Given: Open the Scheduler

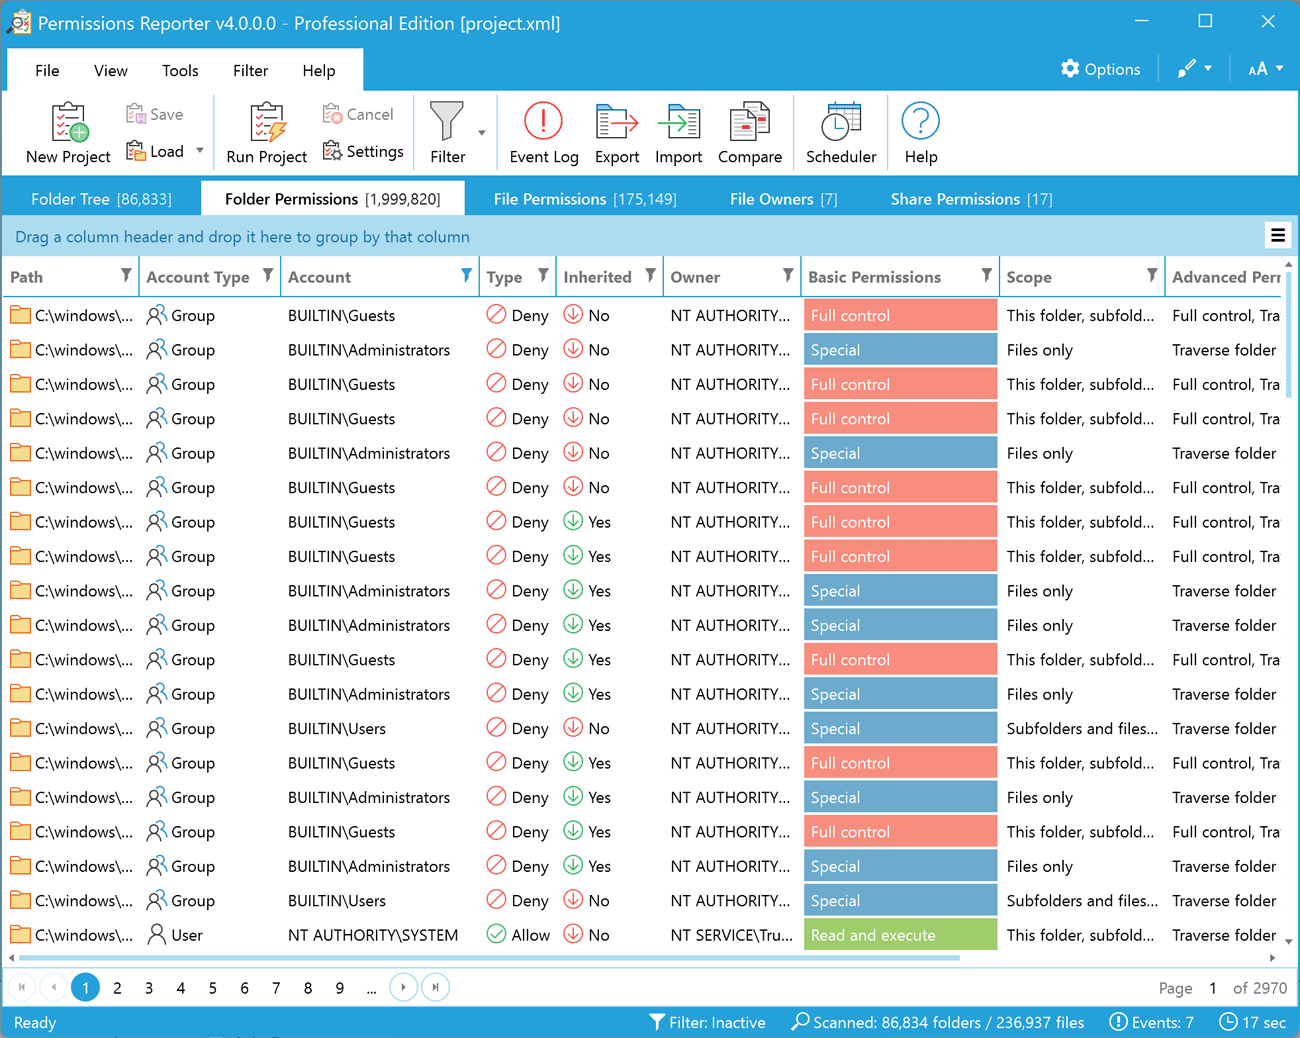Looking at the screenshot, I should (x=841, y=132).
